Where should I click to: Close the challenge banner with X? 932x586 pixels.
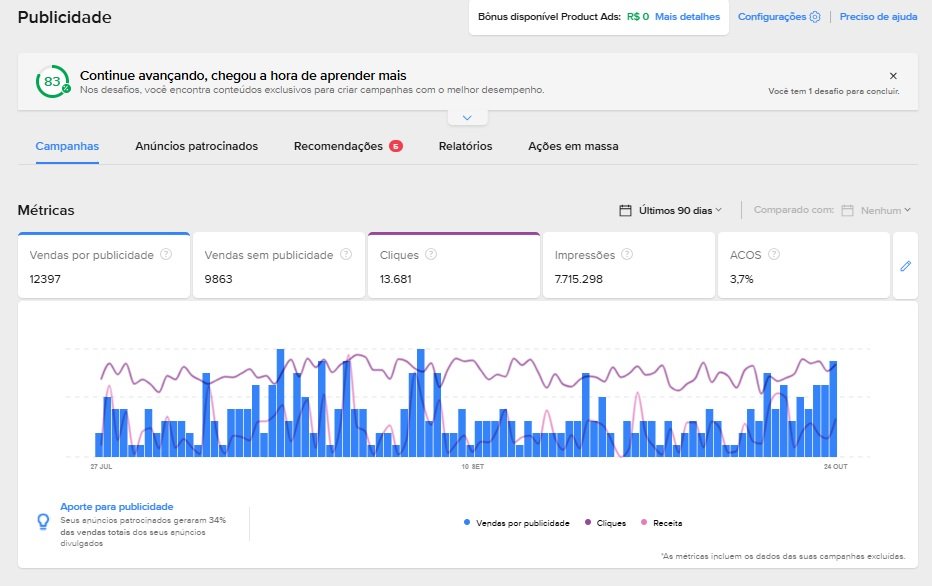pos(893,76)
